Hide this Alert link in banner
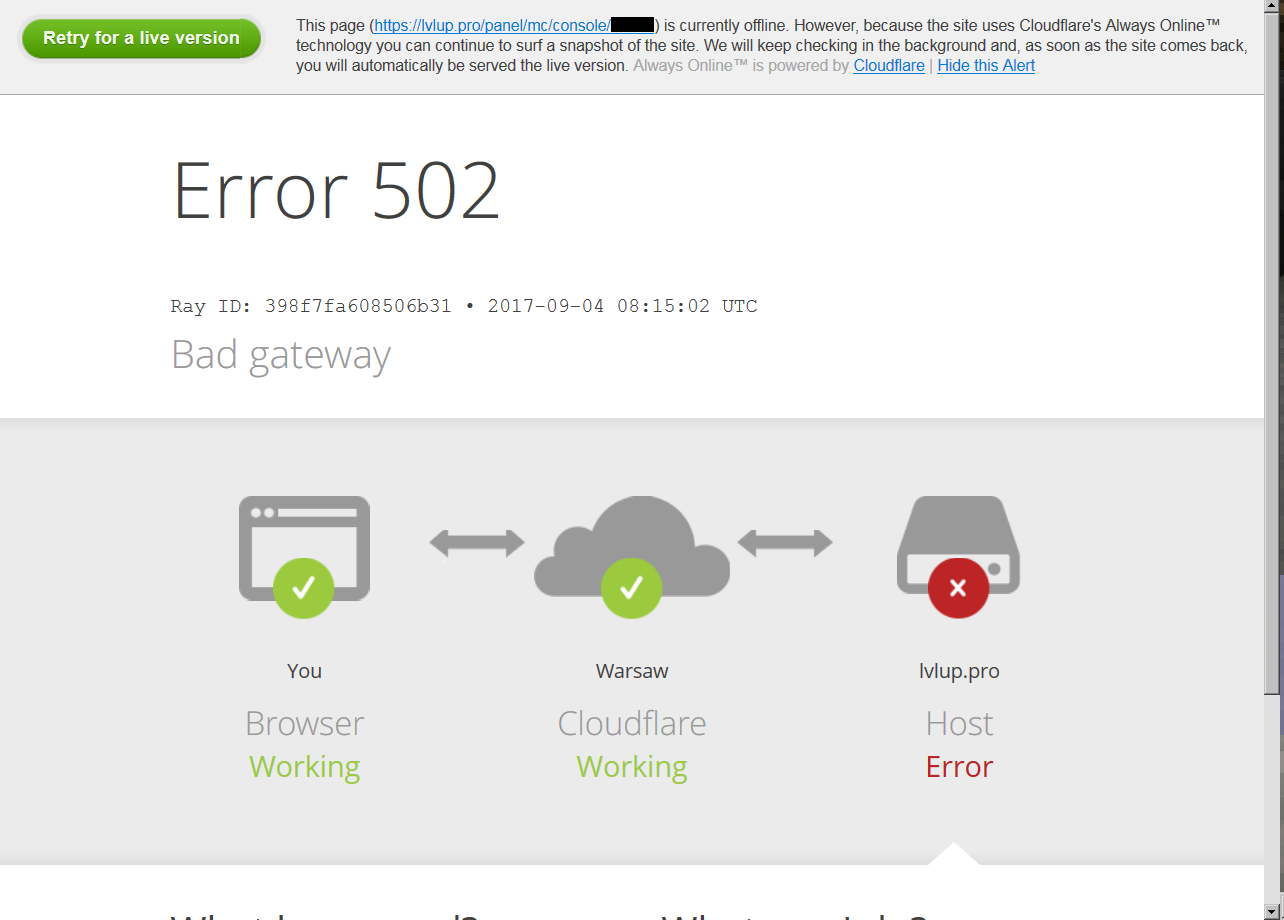Screen dimensions: 1284x920 (986, 66)
